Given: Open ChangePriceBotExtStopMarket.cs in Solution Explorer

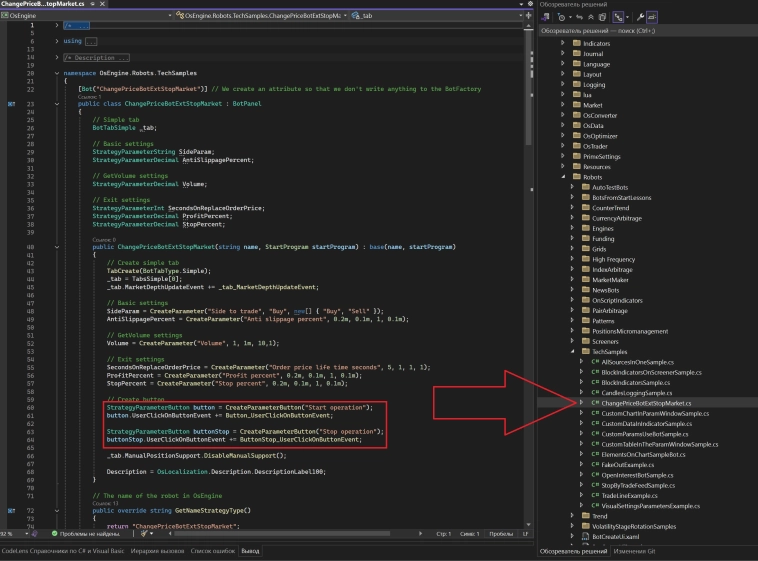Looking at the screenshot, I should tap(647, 403).
